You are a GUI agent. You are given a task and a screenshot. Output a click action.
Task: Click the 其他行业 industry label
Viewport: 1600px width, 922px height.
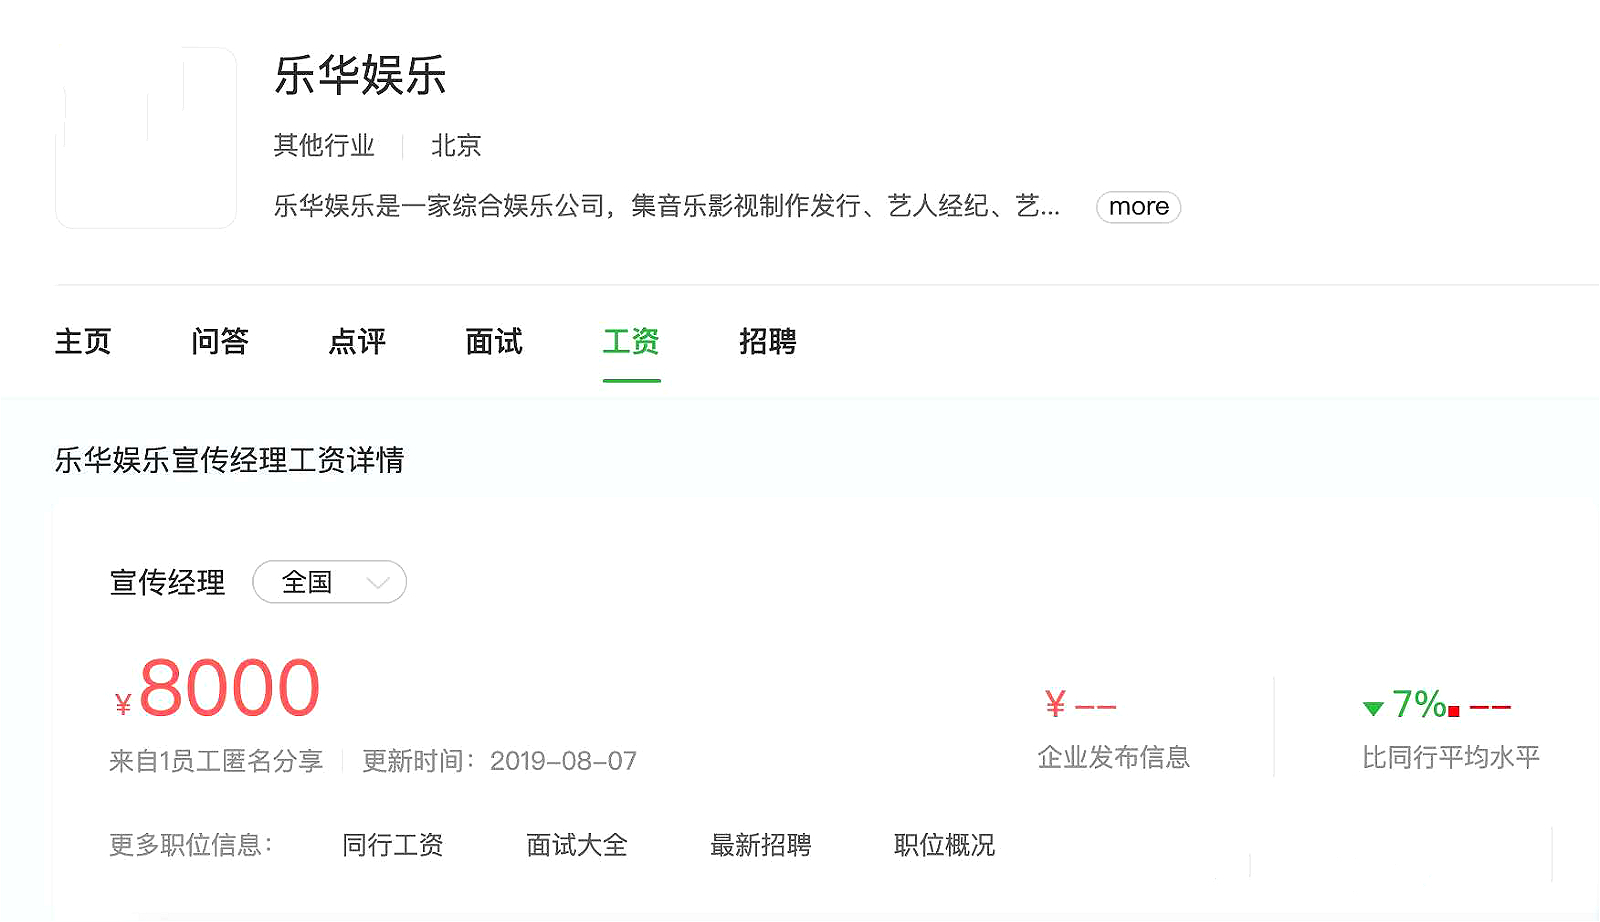tap(322, 146)
